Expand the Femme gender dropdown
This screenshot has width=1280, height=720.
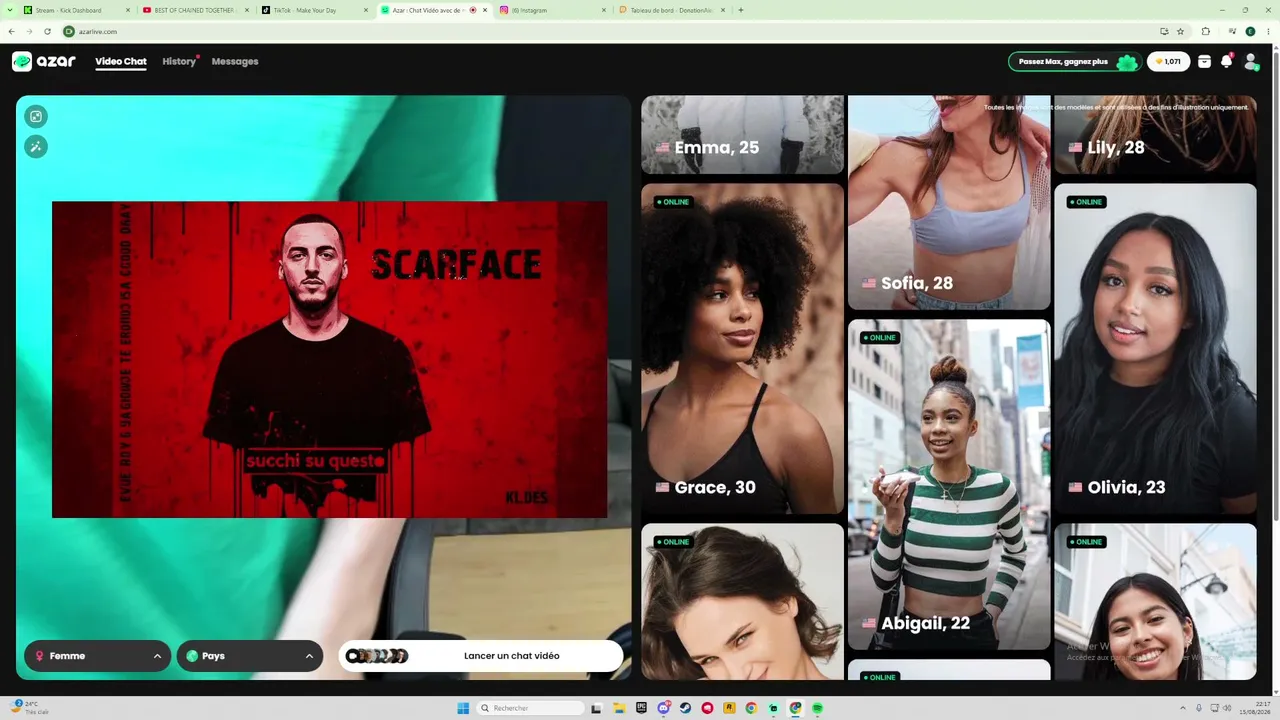[97, 656]
